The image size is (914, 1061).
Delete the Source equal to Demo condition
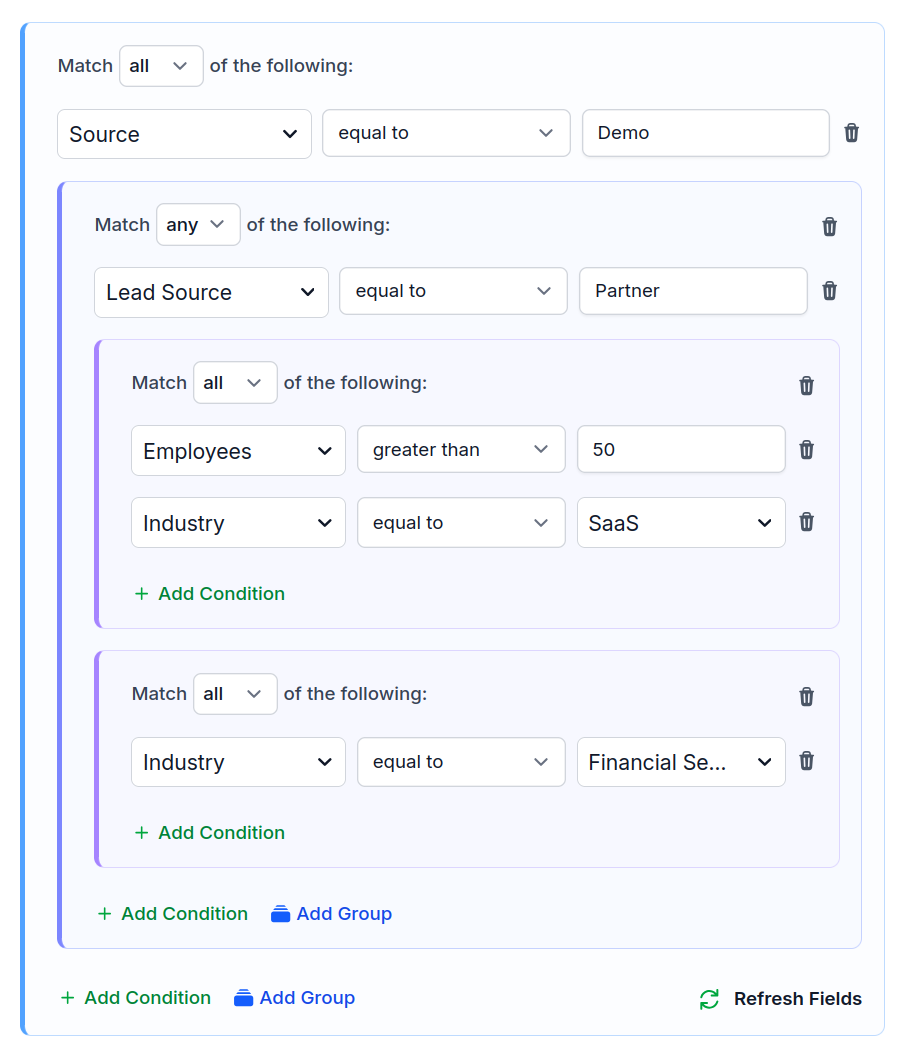click(x=851, y=133)
